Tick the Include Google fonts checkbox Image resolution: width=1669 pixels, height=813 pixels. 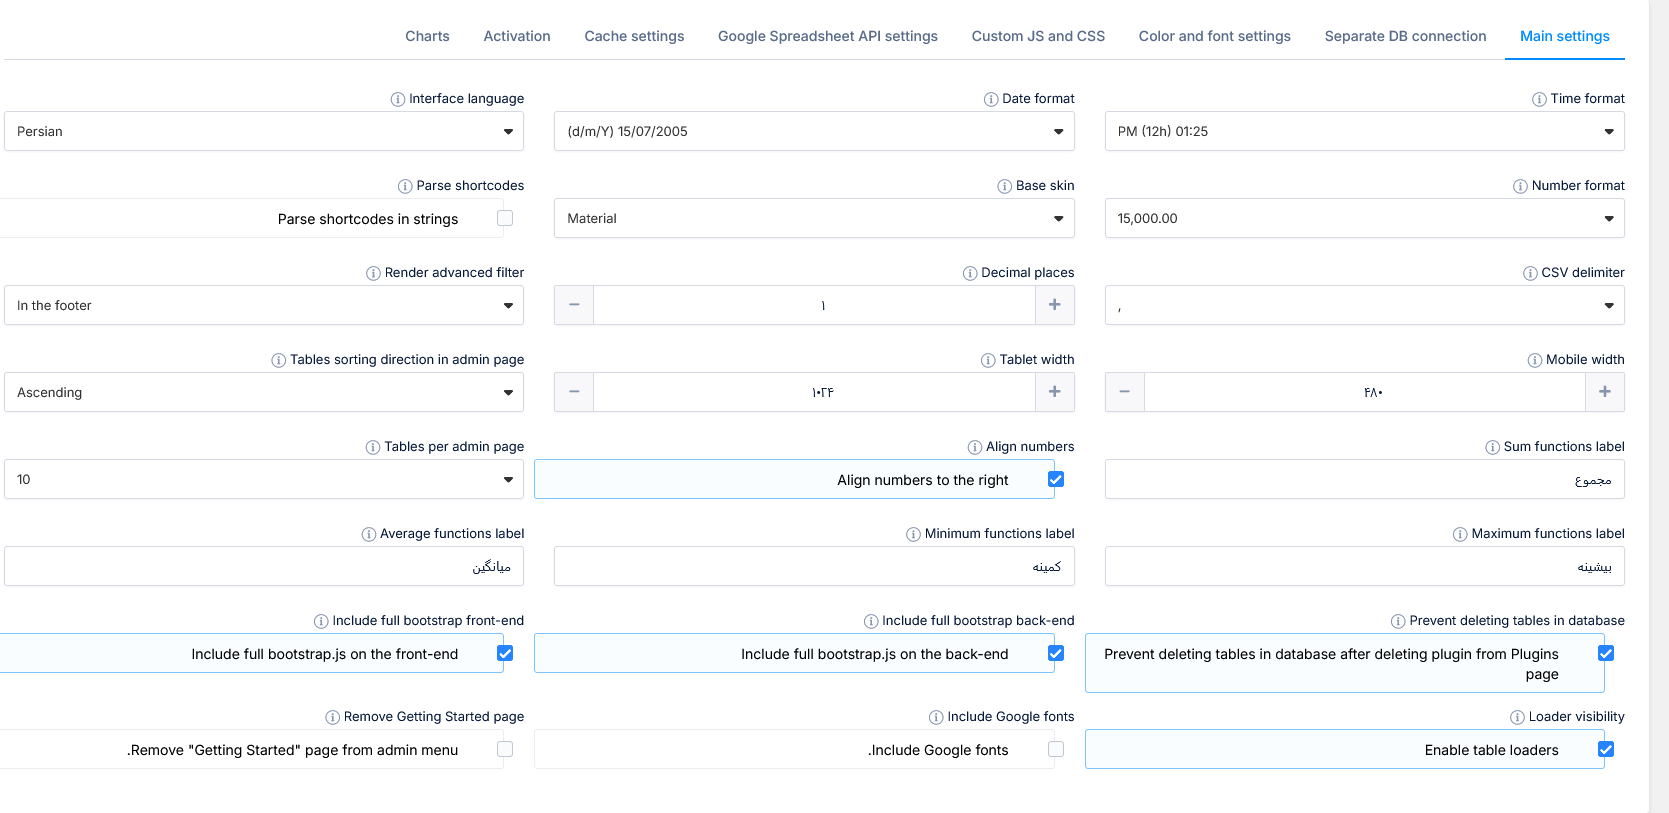click(1056, 749)
